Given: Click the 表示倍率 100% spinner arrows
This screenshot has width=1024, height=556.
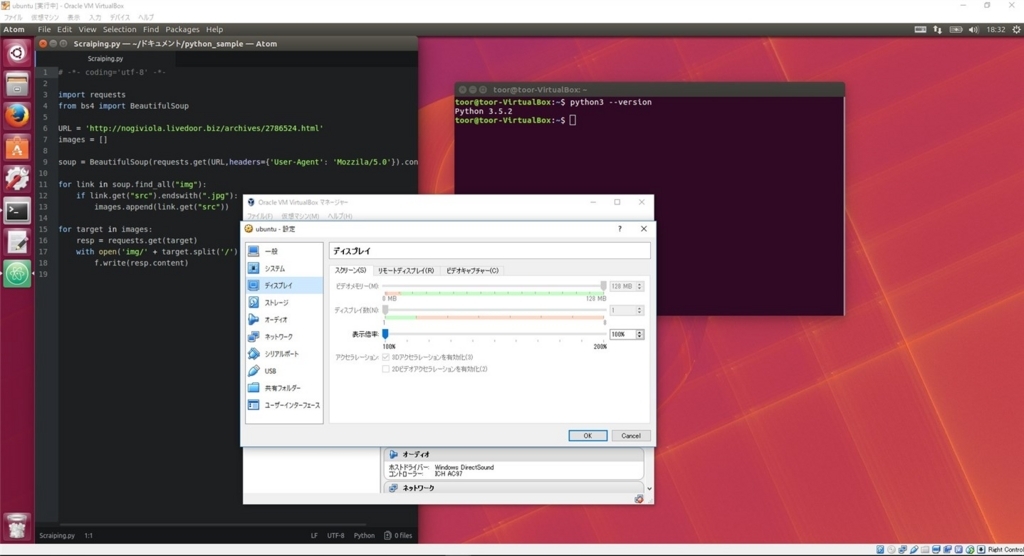Looking at the screenshot, I should 639,334.
